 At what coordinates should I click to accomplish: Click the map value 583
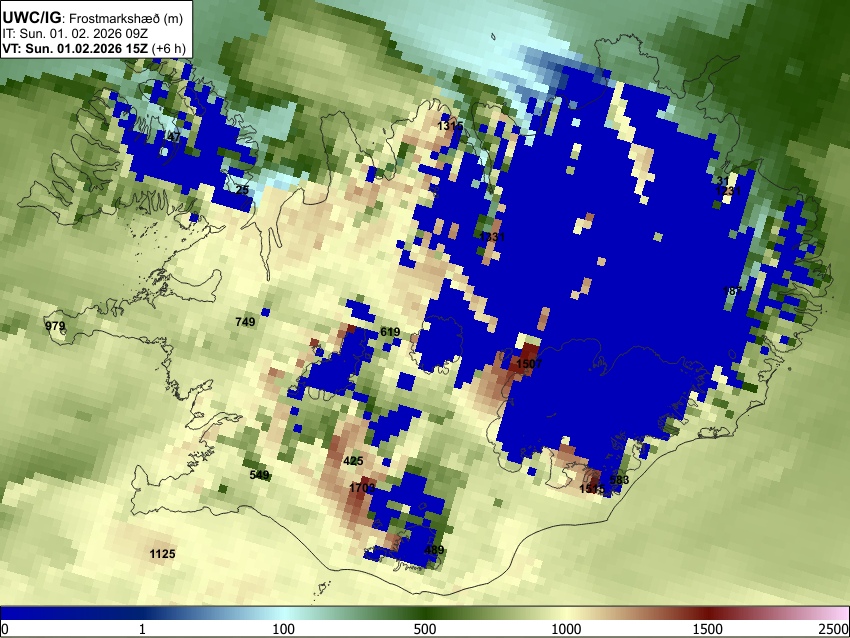pos(620,480)
